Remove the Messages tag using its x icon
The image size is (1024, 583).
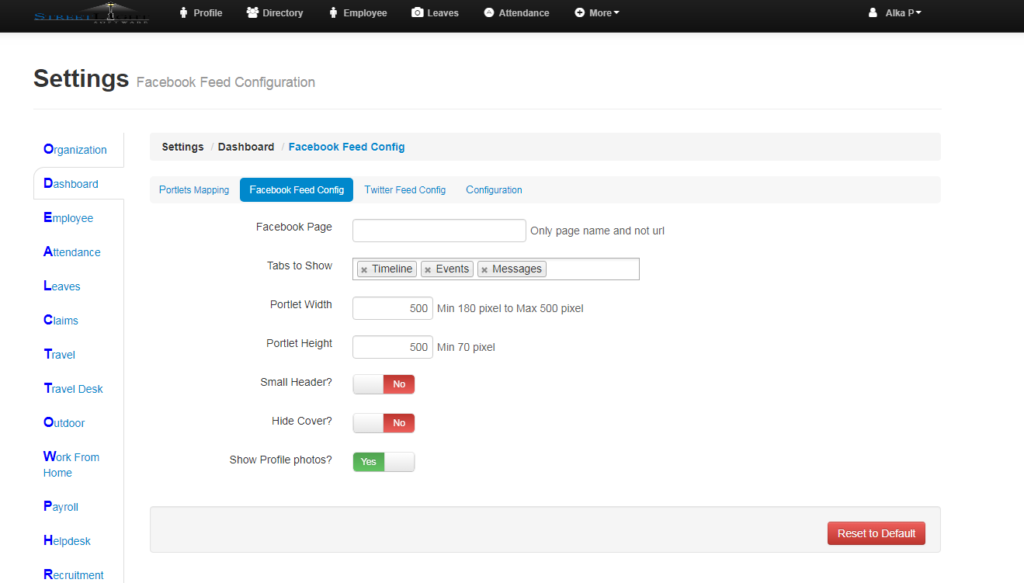tap(484, 268)
